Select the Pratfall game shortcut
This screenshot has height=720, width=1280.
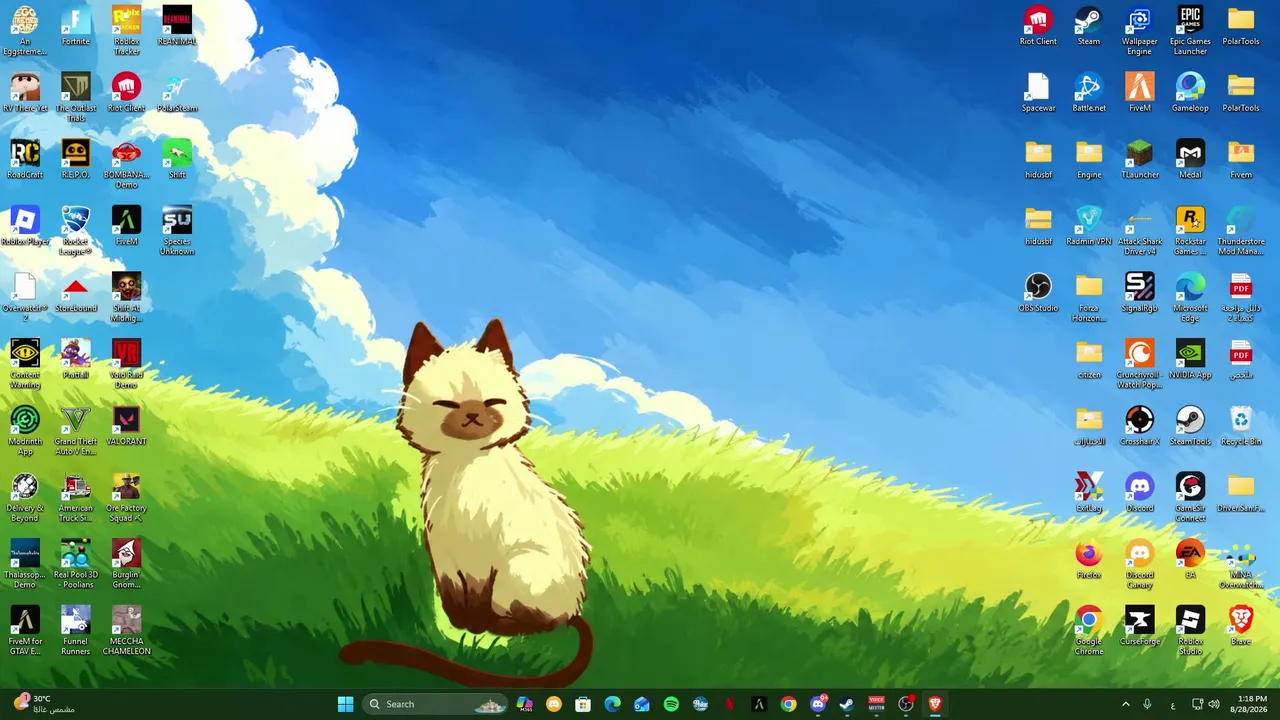coord(76,359)
